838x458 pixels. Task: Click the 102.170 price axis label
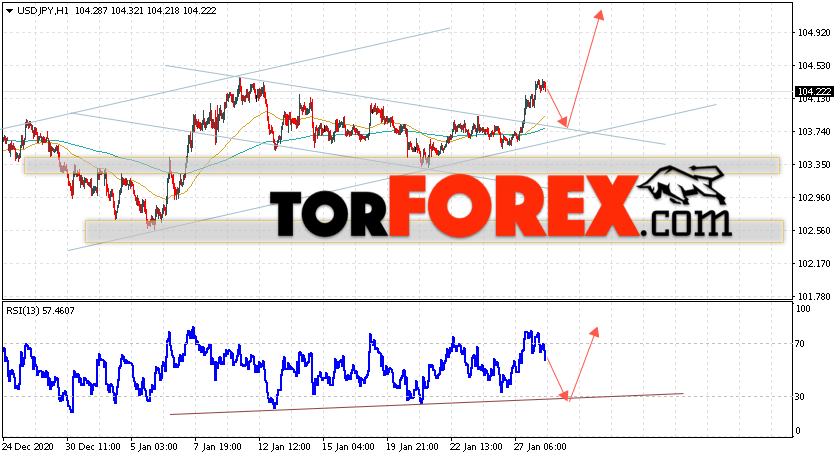814,264
